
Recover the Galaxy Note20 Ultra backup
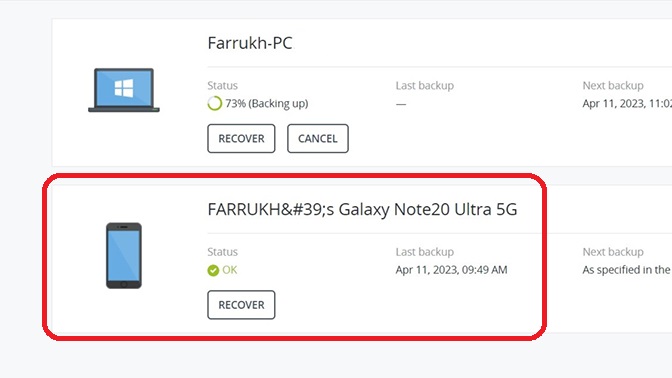click(241, 305)
